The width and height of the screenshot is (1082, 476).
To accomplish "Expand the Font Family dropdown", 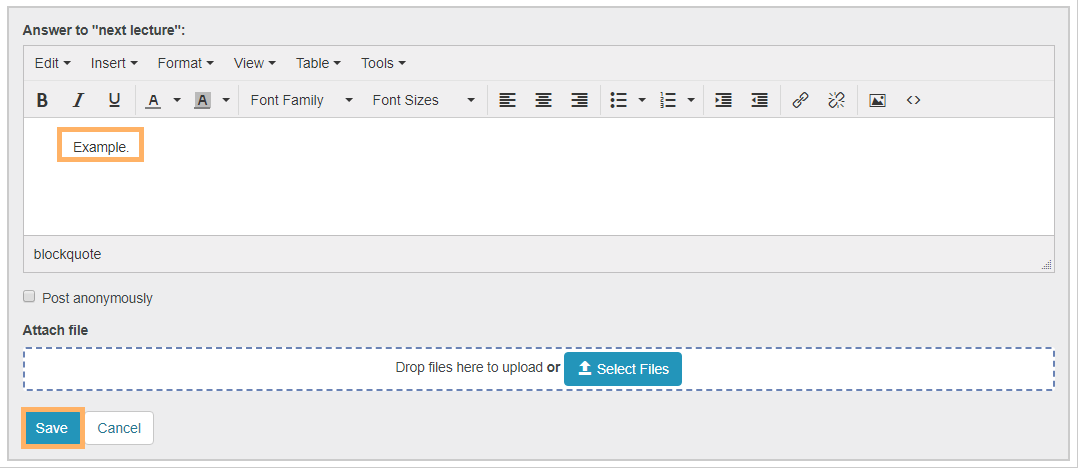I will [x=301, y=100].
